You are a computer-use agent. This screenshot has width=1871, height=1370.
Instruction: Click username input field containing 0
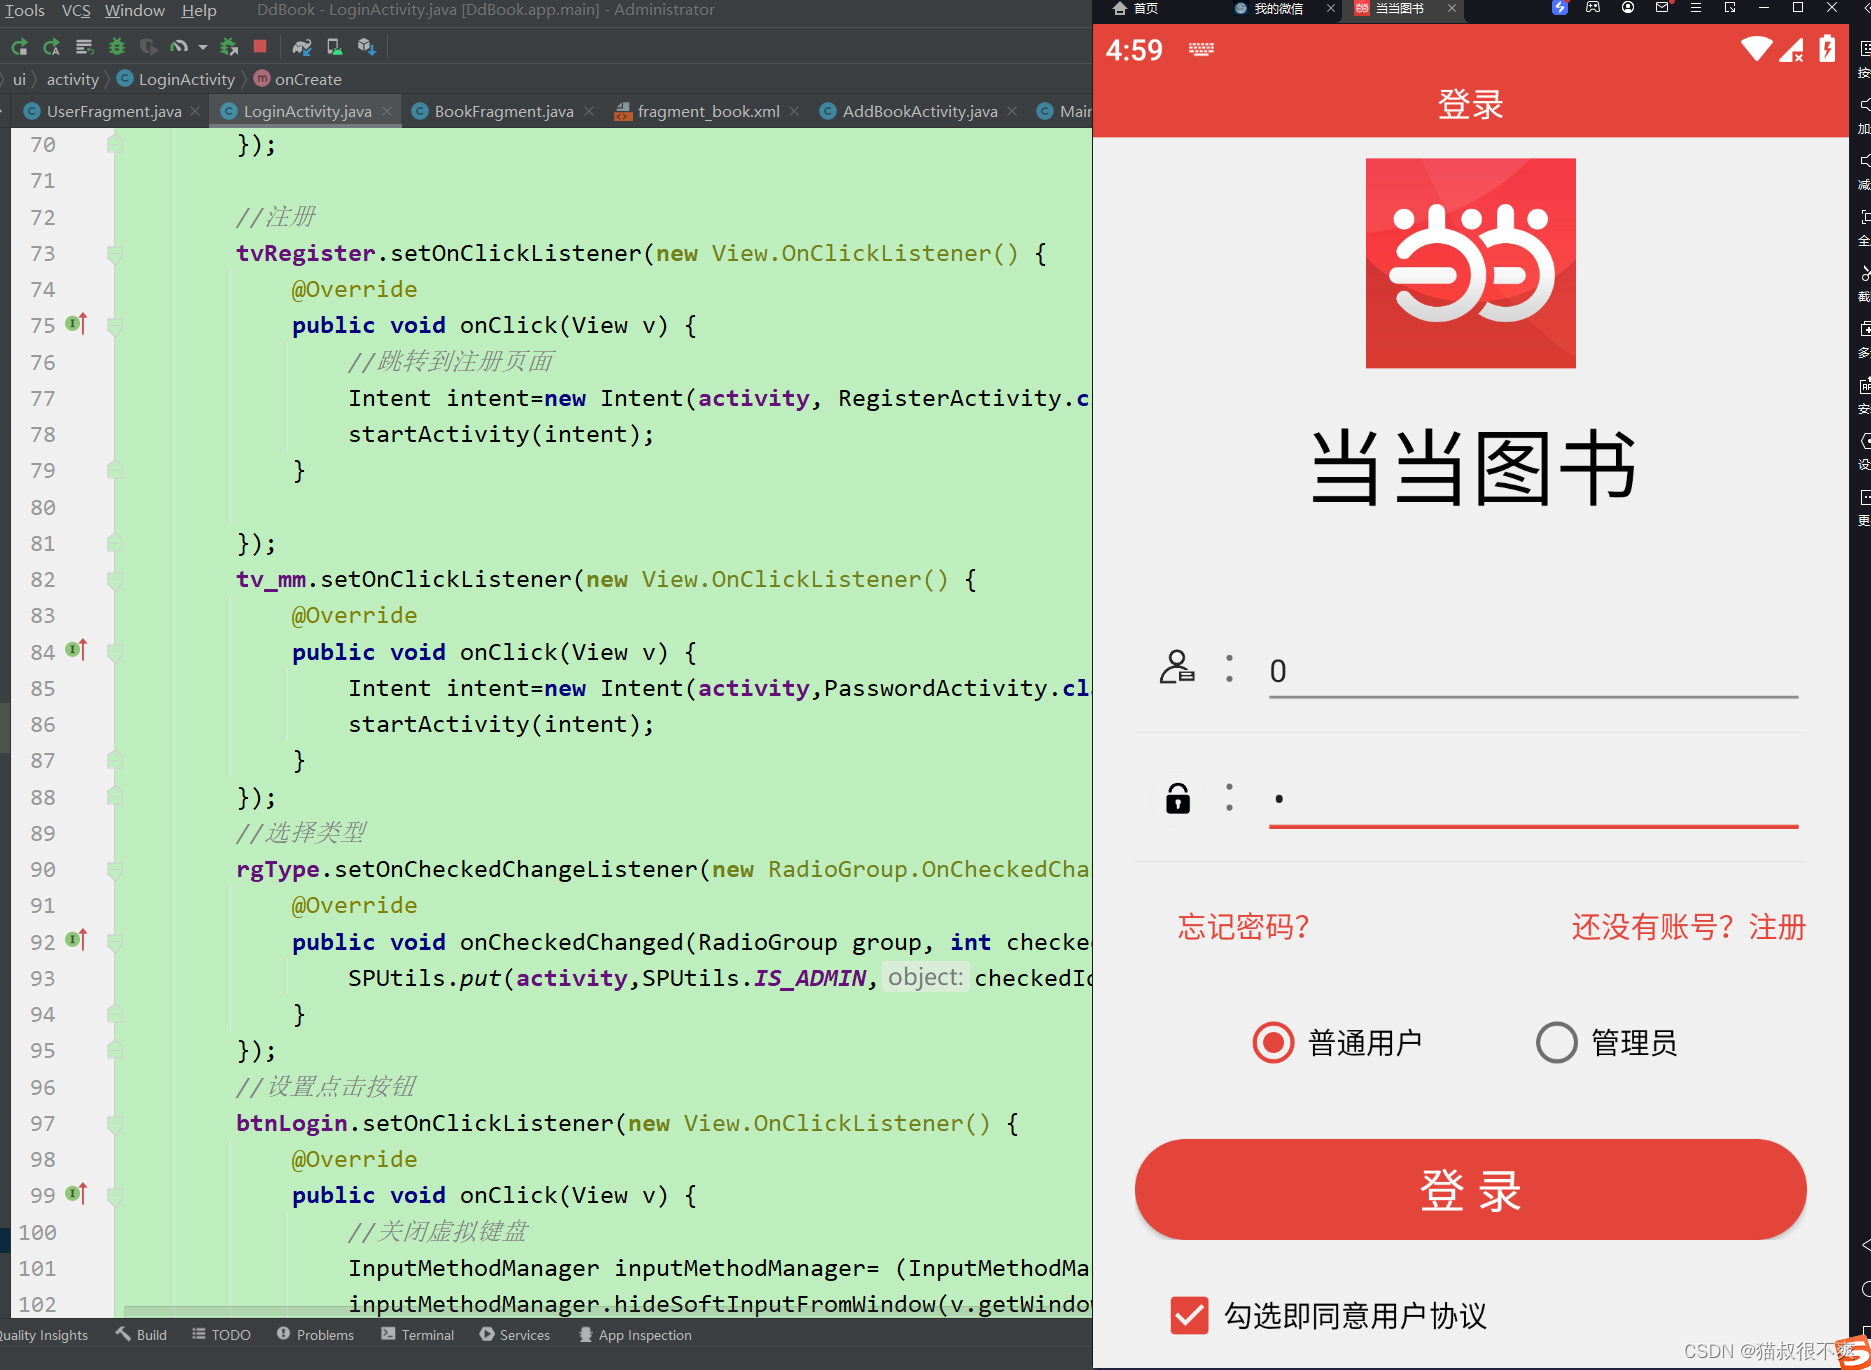click(x=1533, y=671)
